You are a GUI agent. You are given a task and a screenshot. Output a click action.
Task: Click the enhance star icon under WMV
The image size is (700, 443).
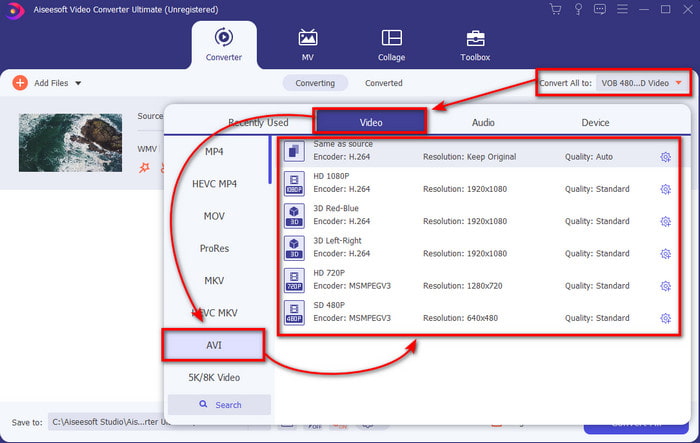coord(144,168)
